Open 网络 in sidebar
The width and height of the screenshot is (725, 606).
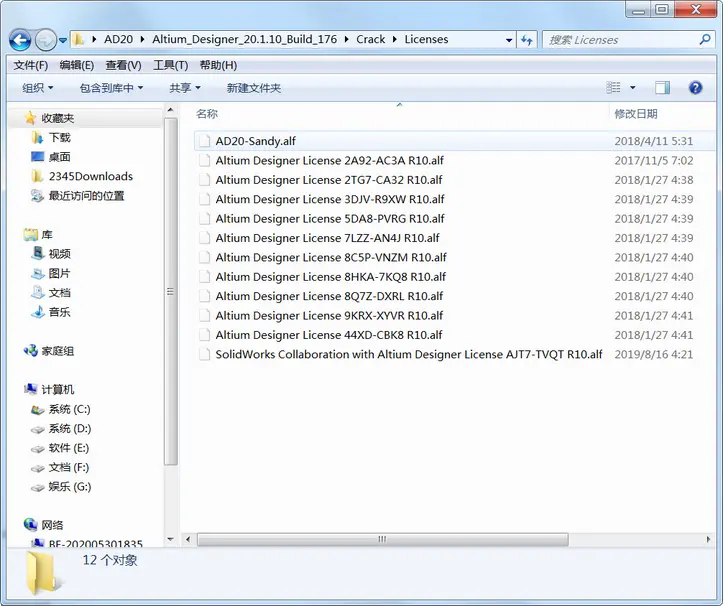[x=52, y=525]
